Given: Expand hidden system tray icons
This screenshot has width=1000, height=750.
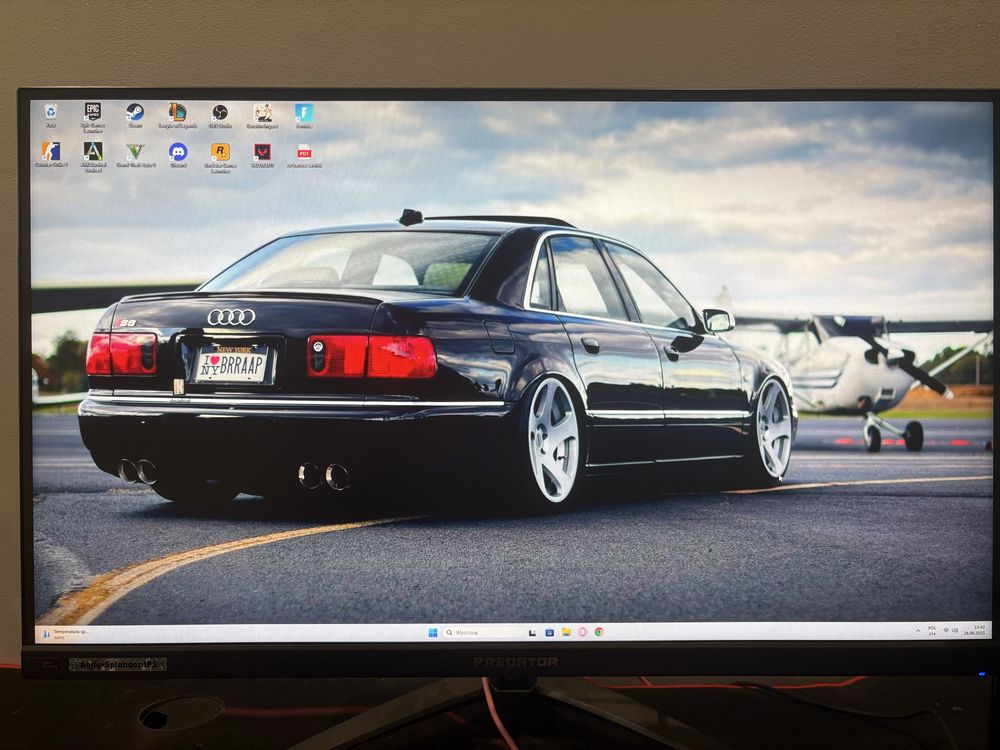Looking at the screenshot, I should click(x=918, y=630).
